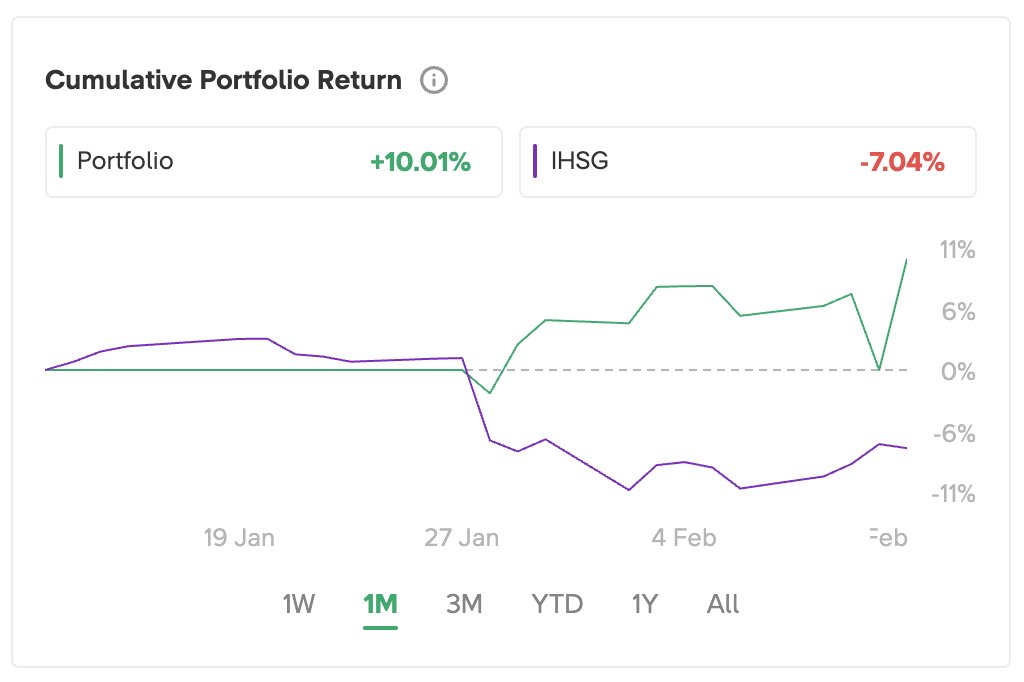
Task: Click the purple IHSG color indicator bar
Action: pos(535,161)
